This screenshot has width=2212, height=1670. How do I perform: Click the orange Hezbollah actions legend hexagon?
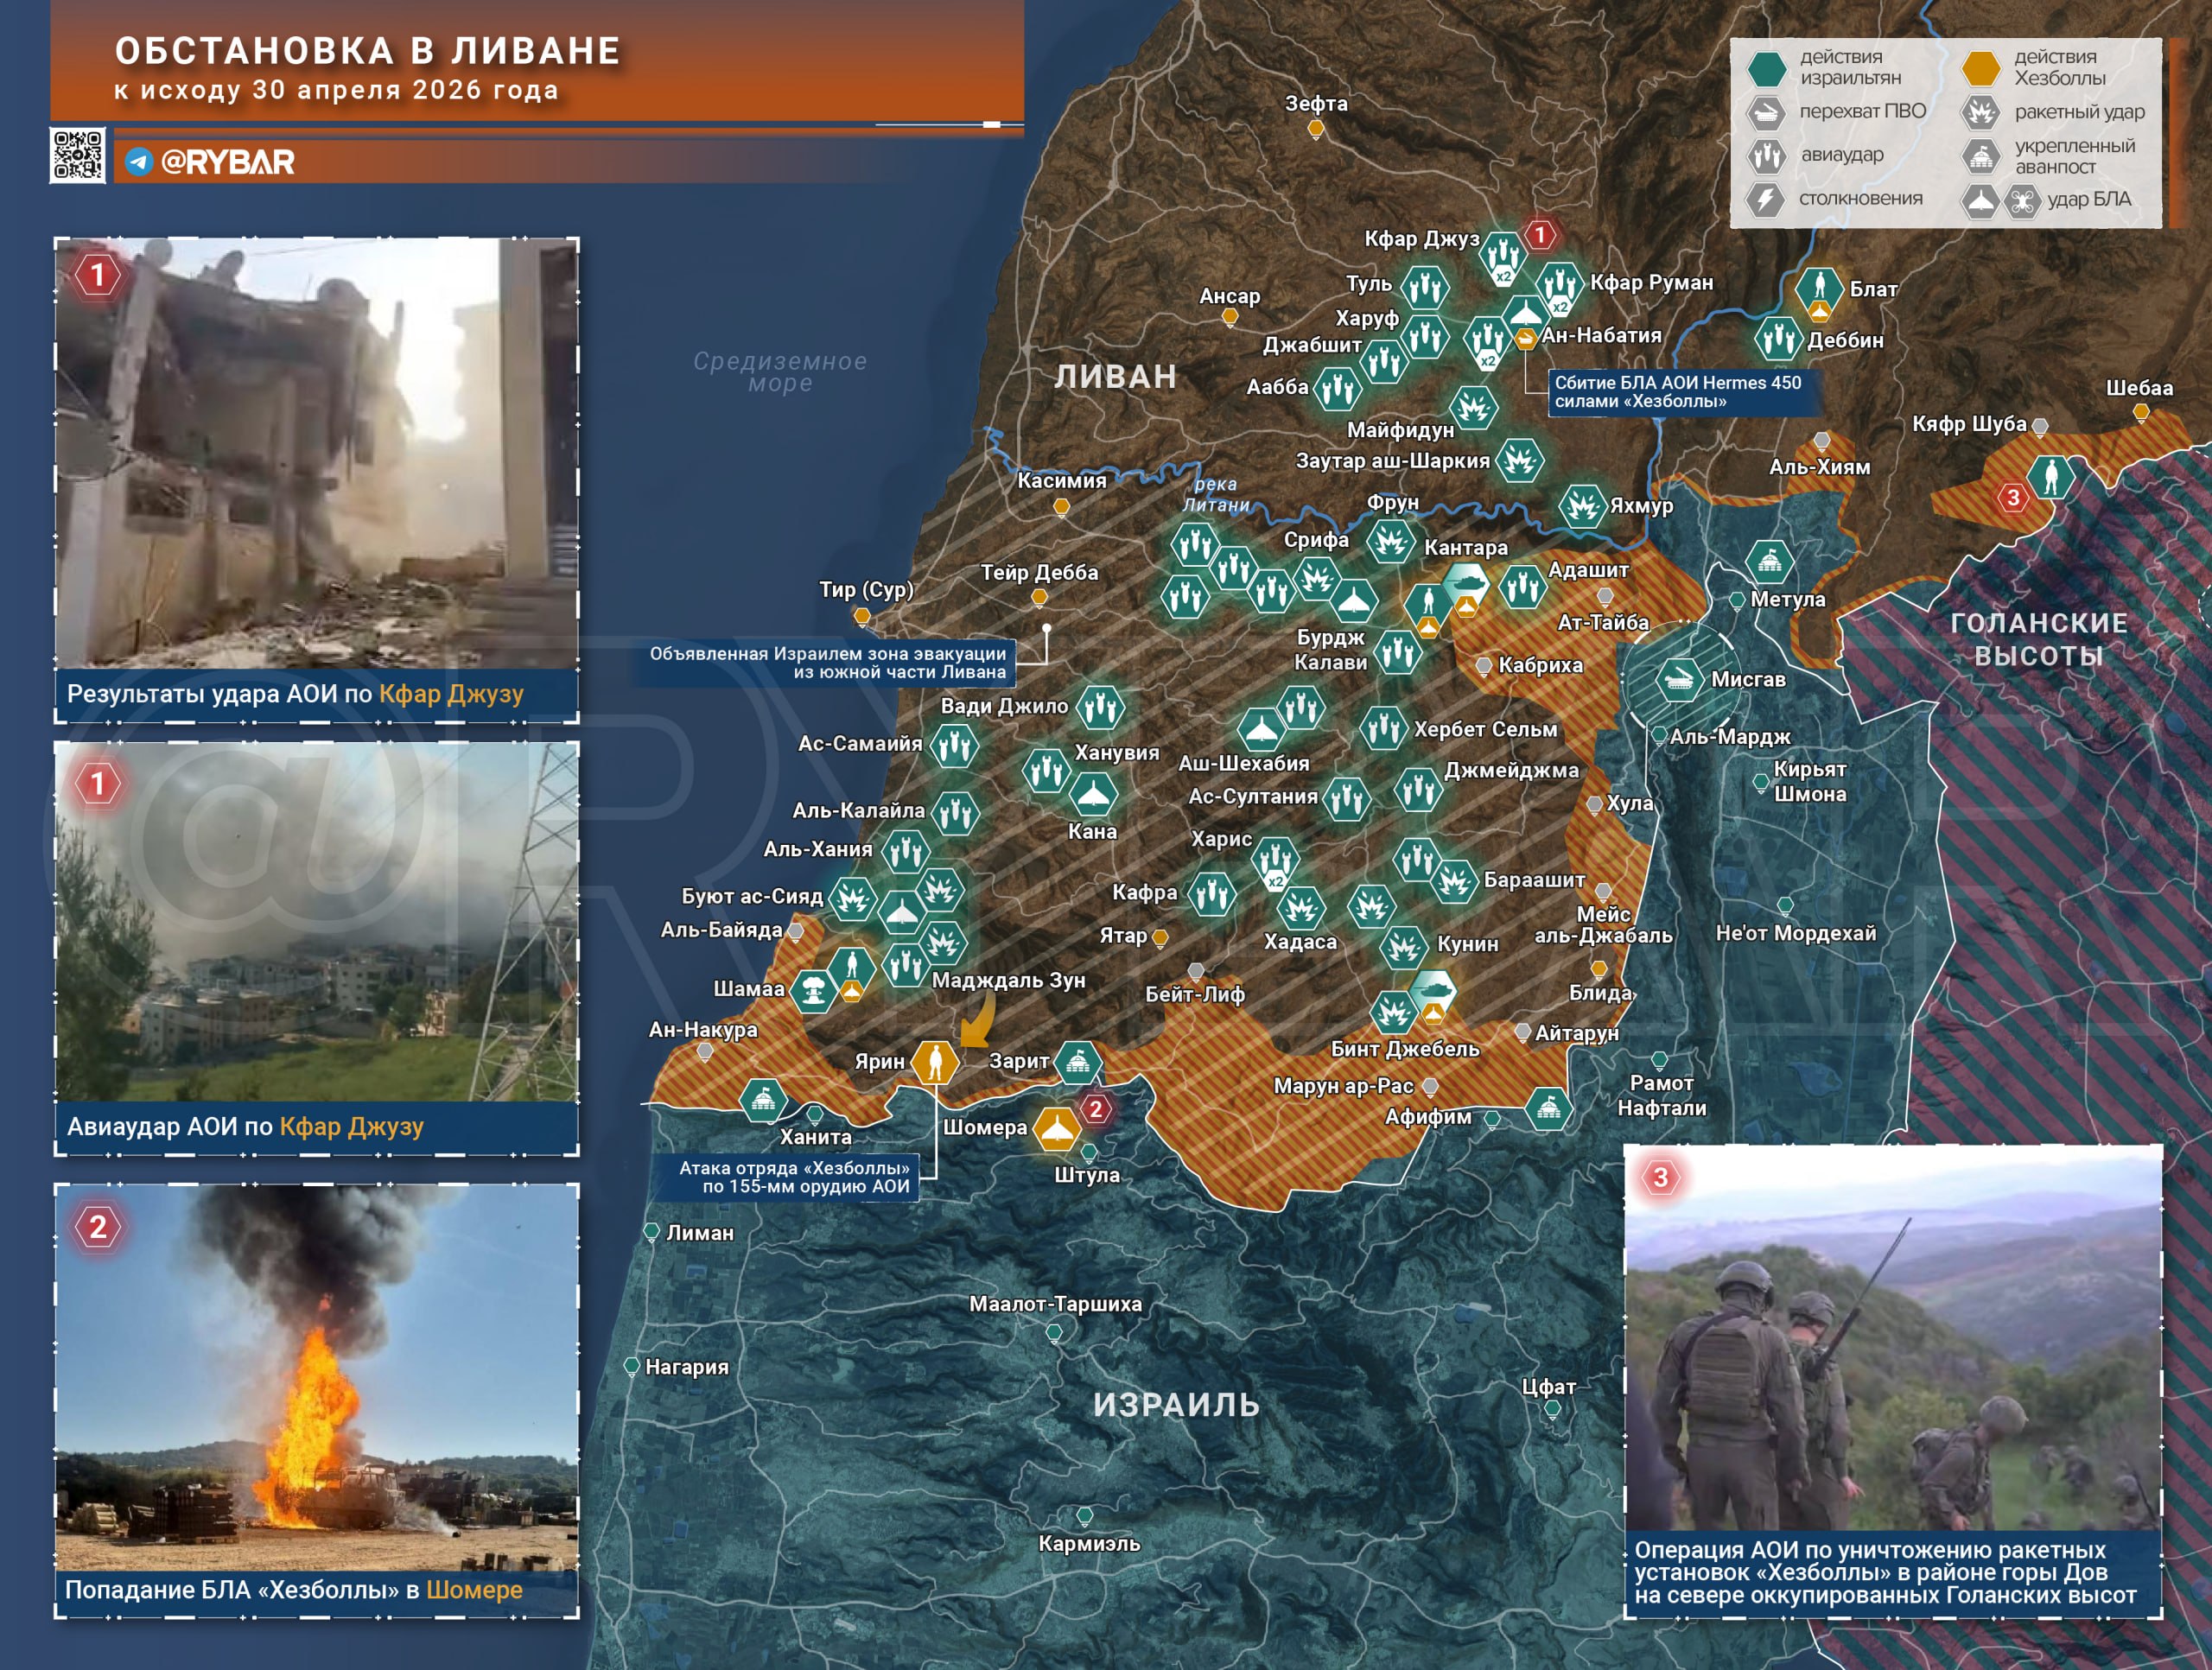(1980, 68)
